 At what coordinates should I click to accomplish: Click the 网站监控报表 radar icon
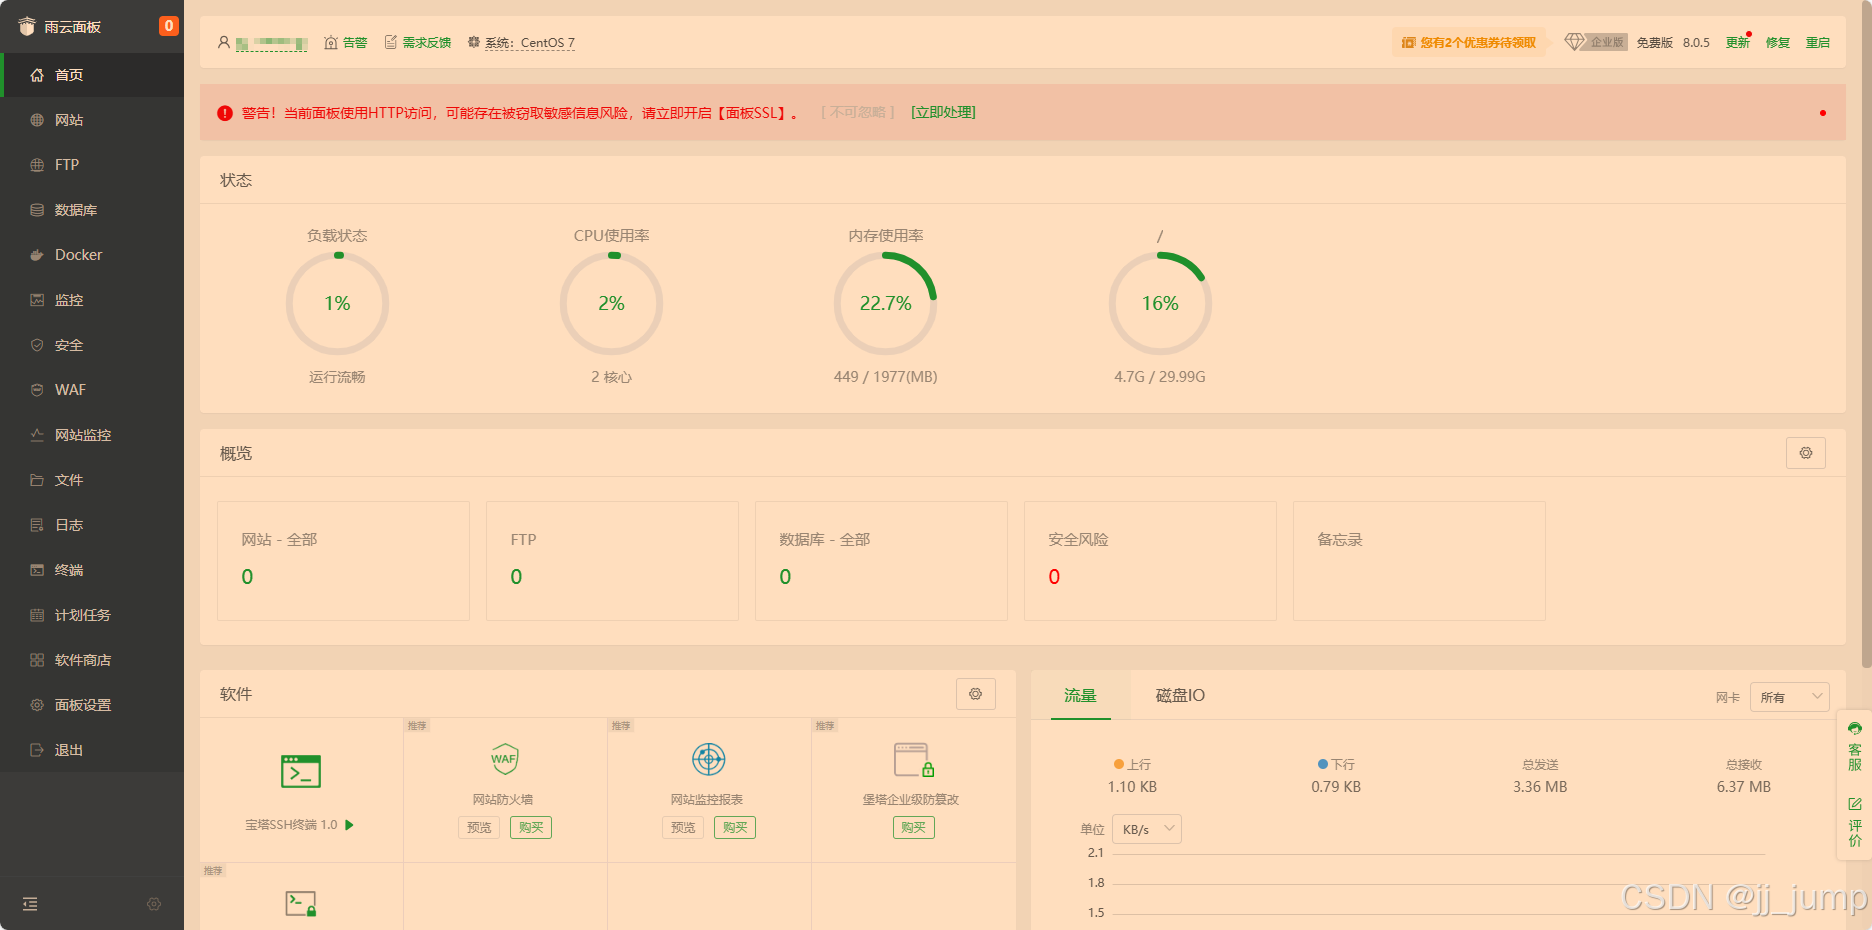[708, 759]
